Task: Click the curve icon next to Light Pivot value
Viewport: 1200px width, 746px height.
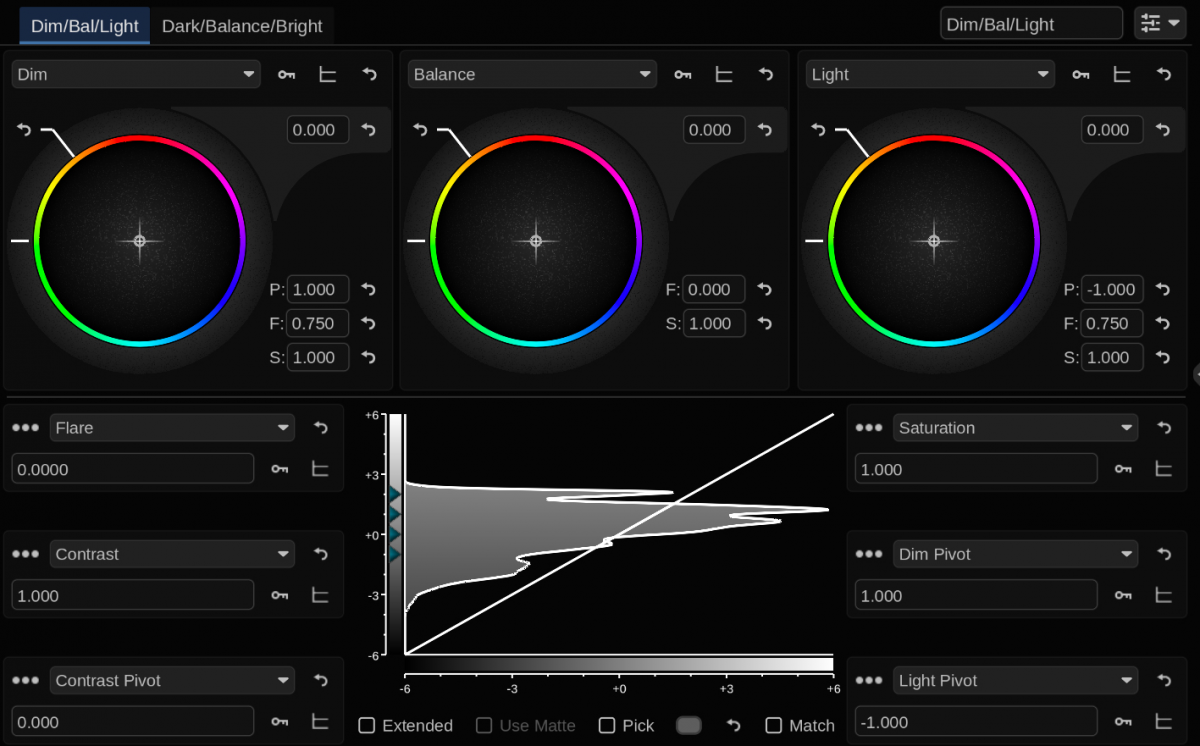Action: tap(1163, 721)
